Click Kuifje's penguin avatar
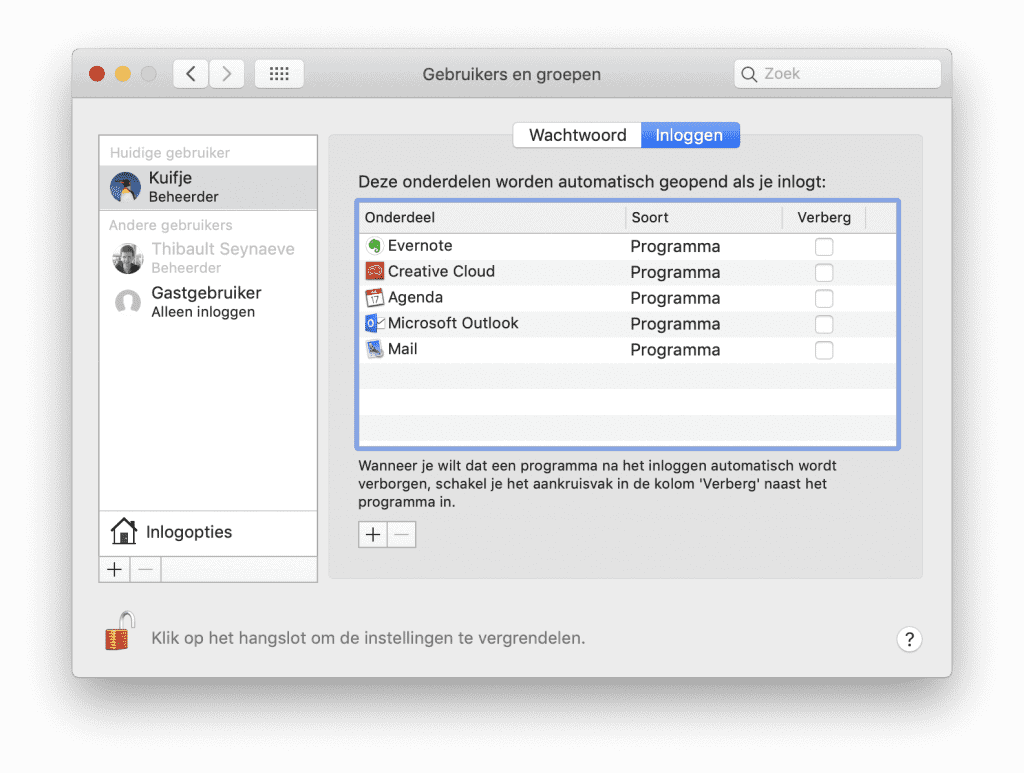 [x=125, y=187]
